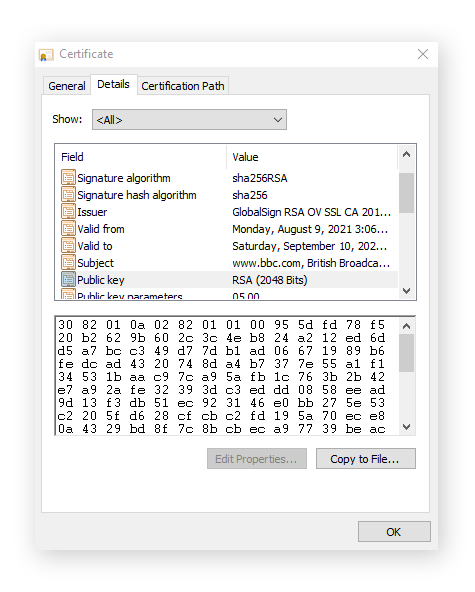
Task: Click the Saturday, September 10 value
Action: [310, 246]
